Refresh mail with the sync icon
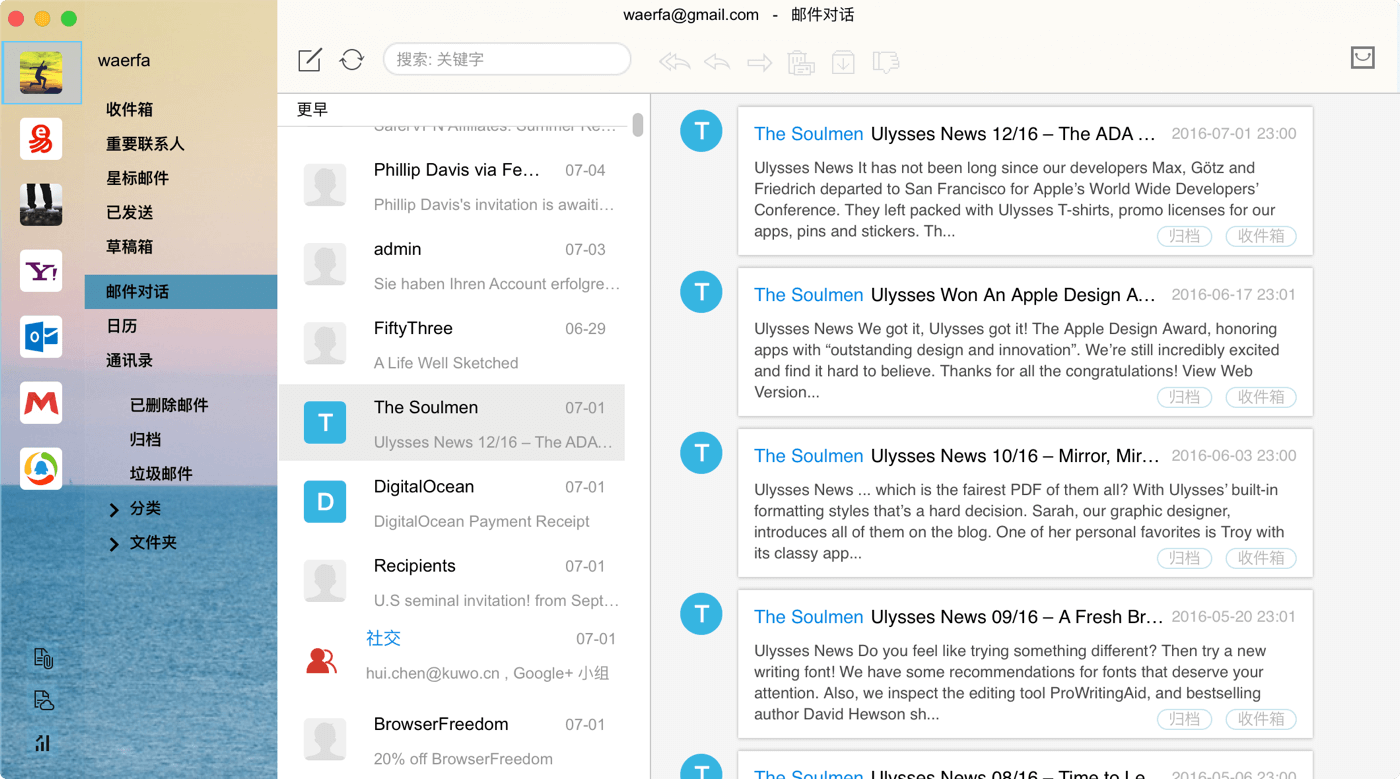 pos(352,60)
